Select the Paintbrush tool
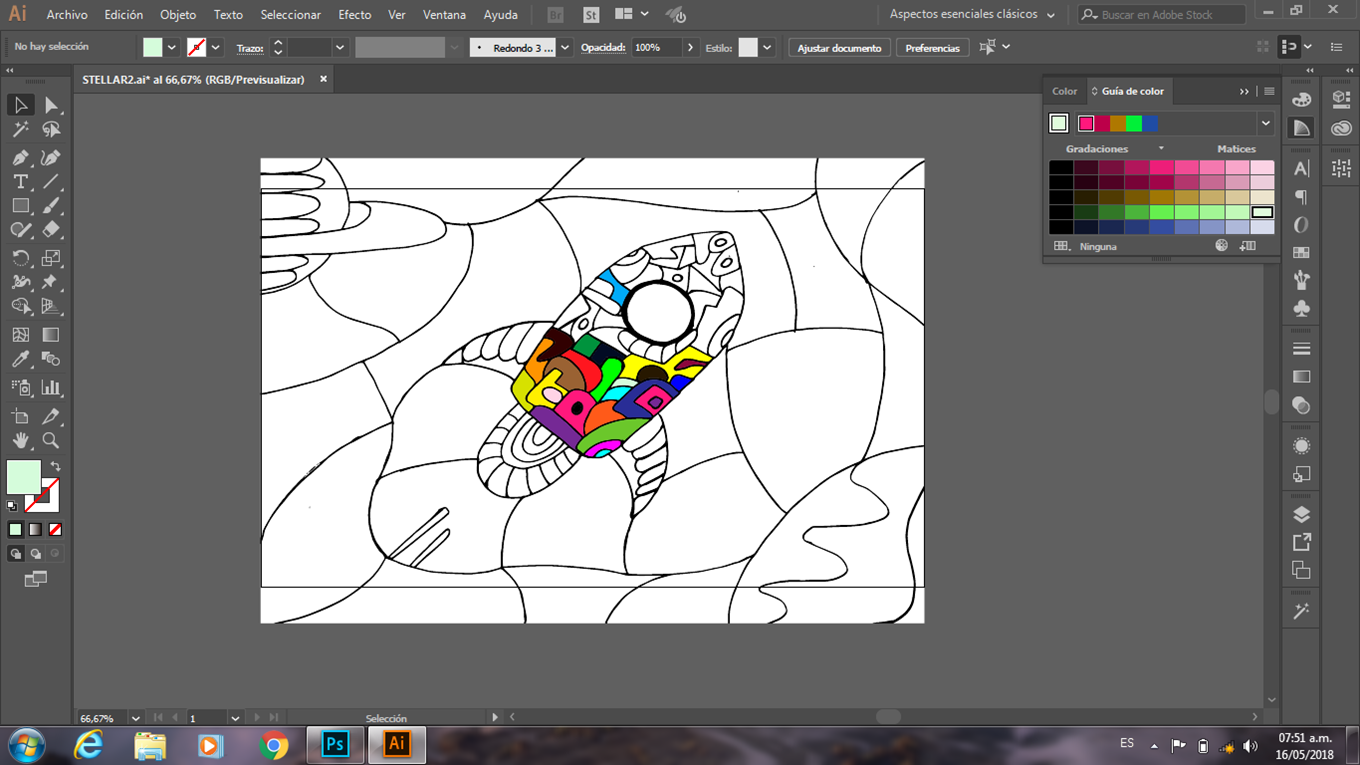This screenshot has height=765, width=1360. click(51, 206)
